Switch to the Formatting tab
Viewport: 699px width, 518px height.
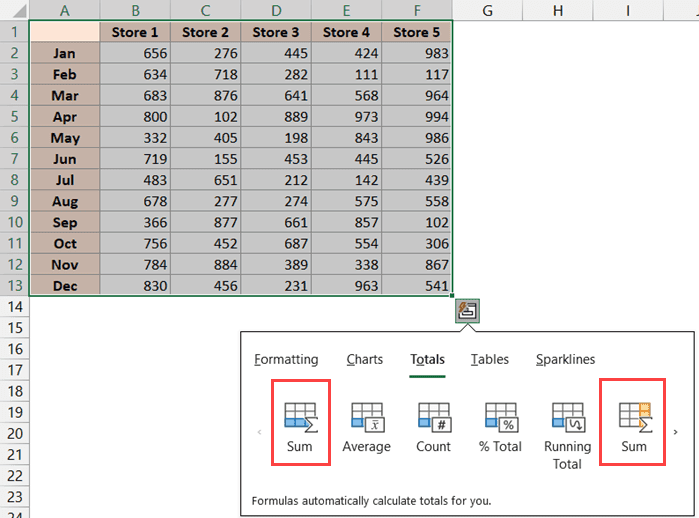pyautogui.click(x=286, y=359)
